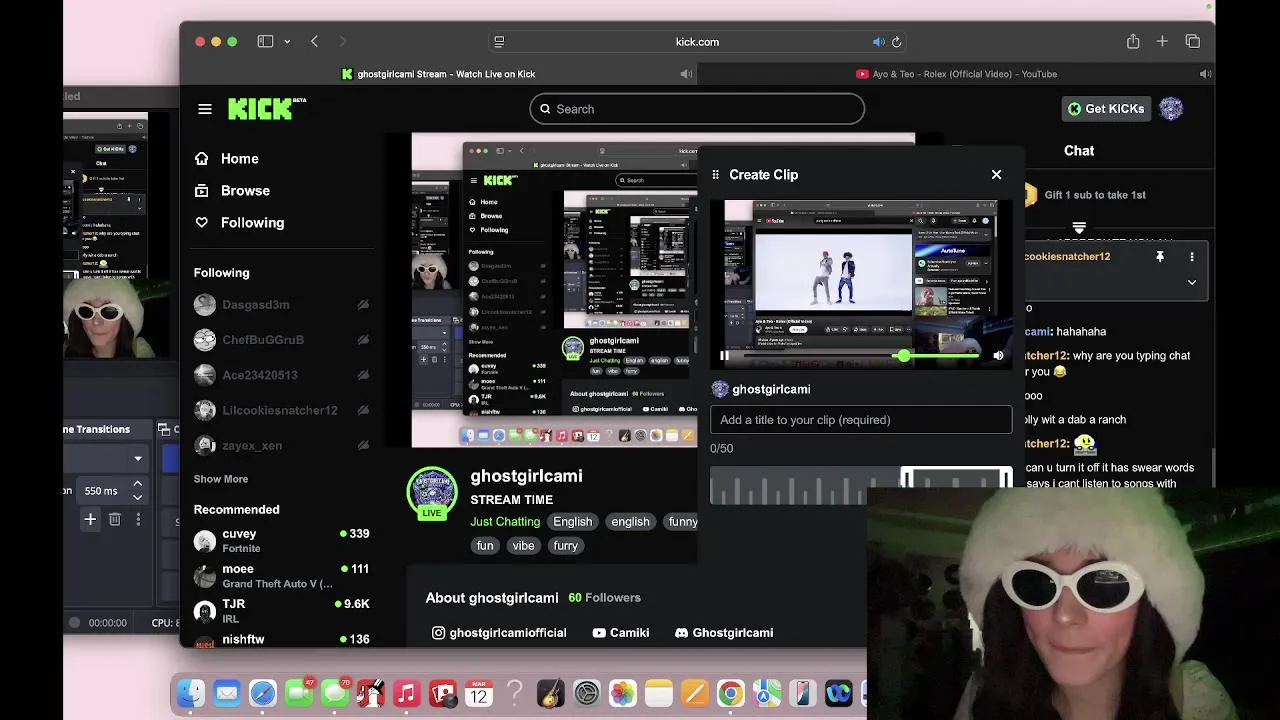Expand the pinned message chevron
Viewport: 1280px width, 720px height.
click(1192, 282)
